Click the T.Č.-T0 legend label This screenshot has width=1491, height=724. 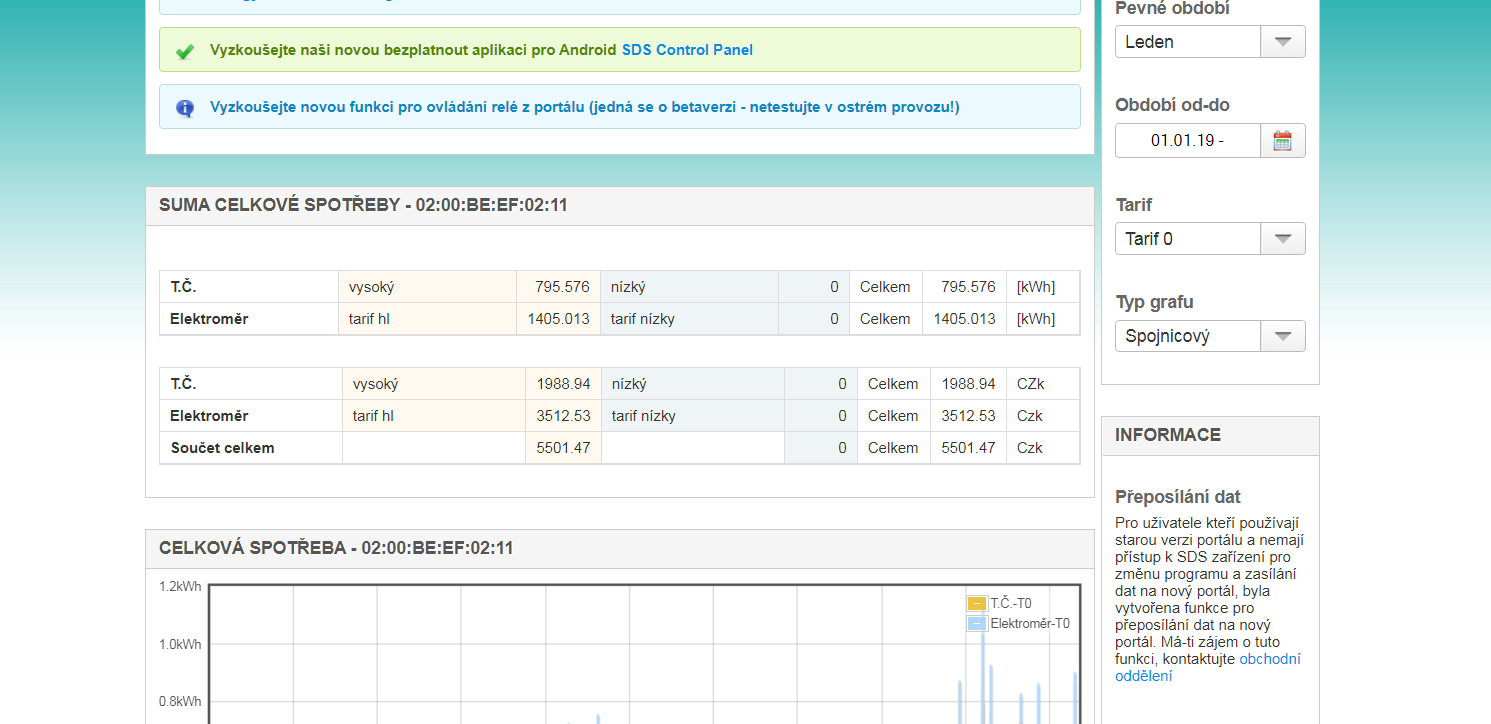[x=1011, y=603]
